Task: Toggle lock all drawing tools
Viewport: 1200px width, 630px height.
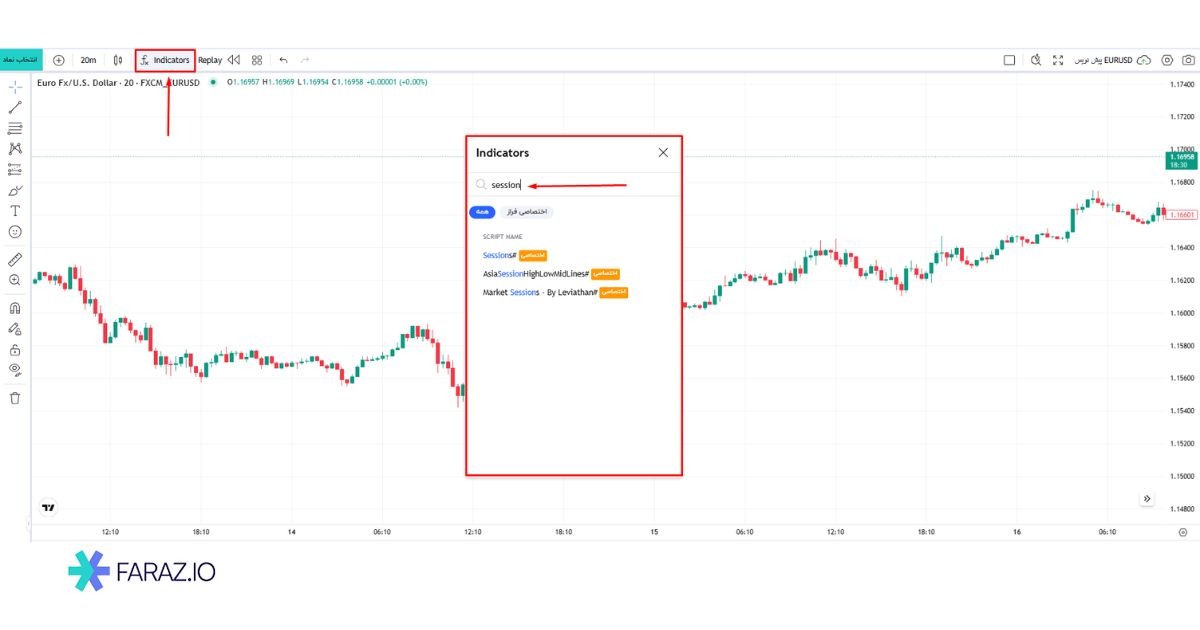Action: tap(15, 350)
